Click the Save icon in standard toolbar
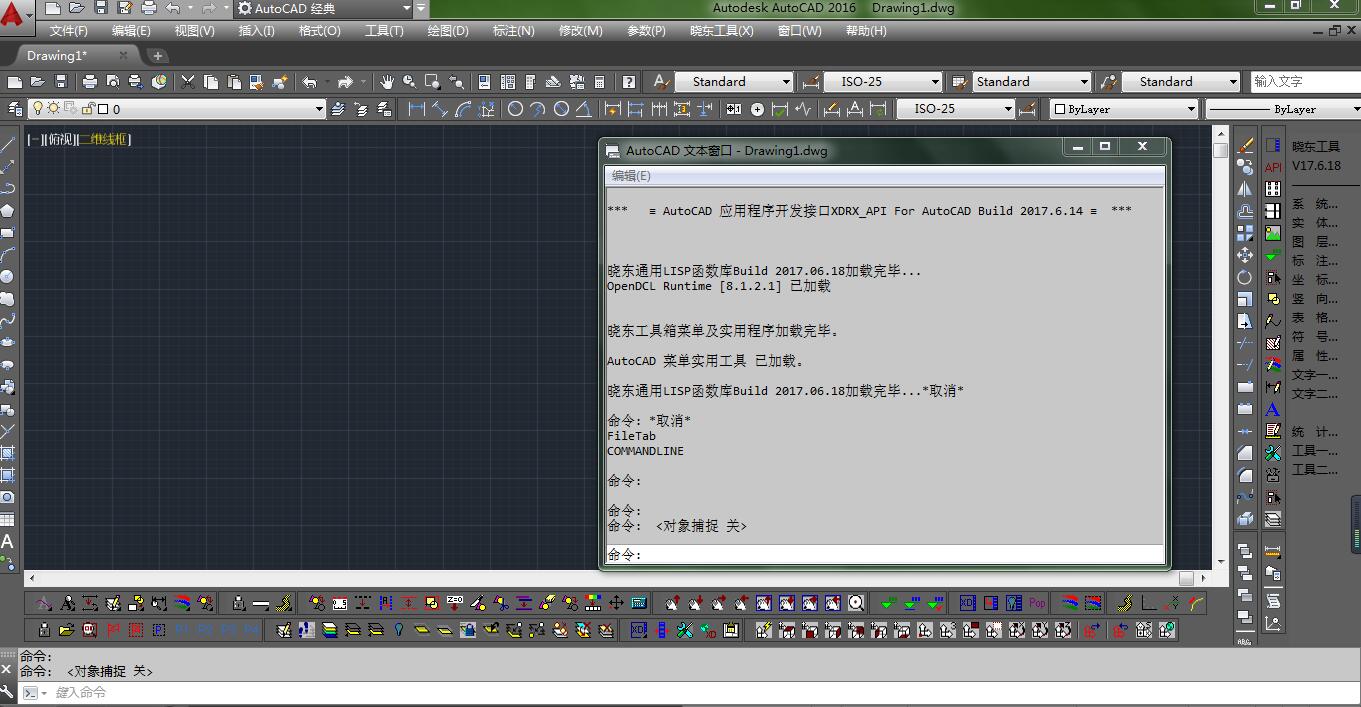Image resolution: width=1361 pixels, height=707 pixels. [61, 82]
